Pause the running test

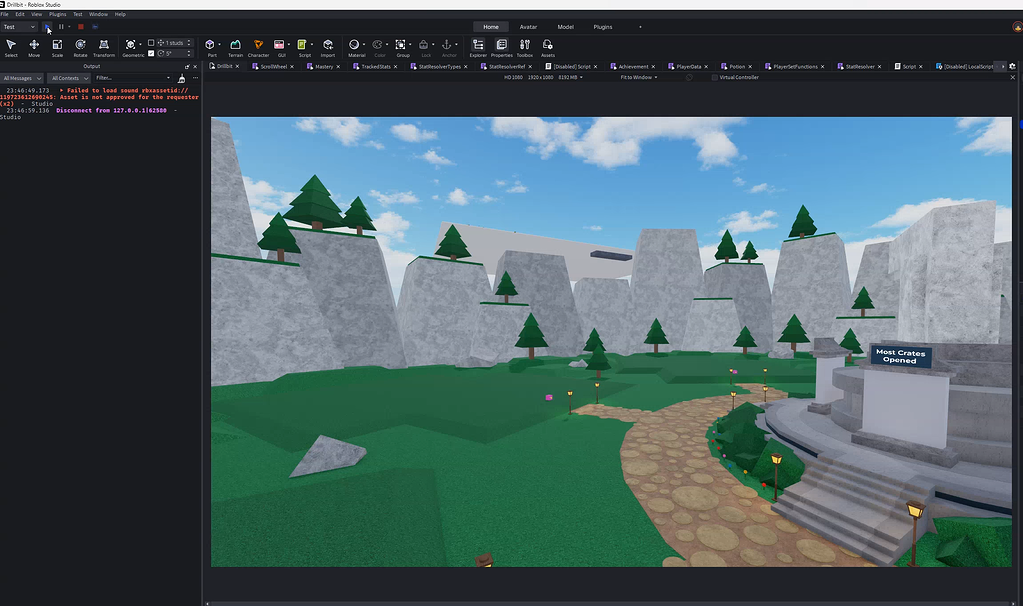[x=61, y=27]
